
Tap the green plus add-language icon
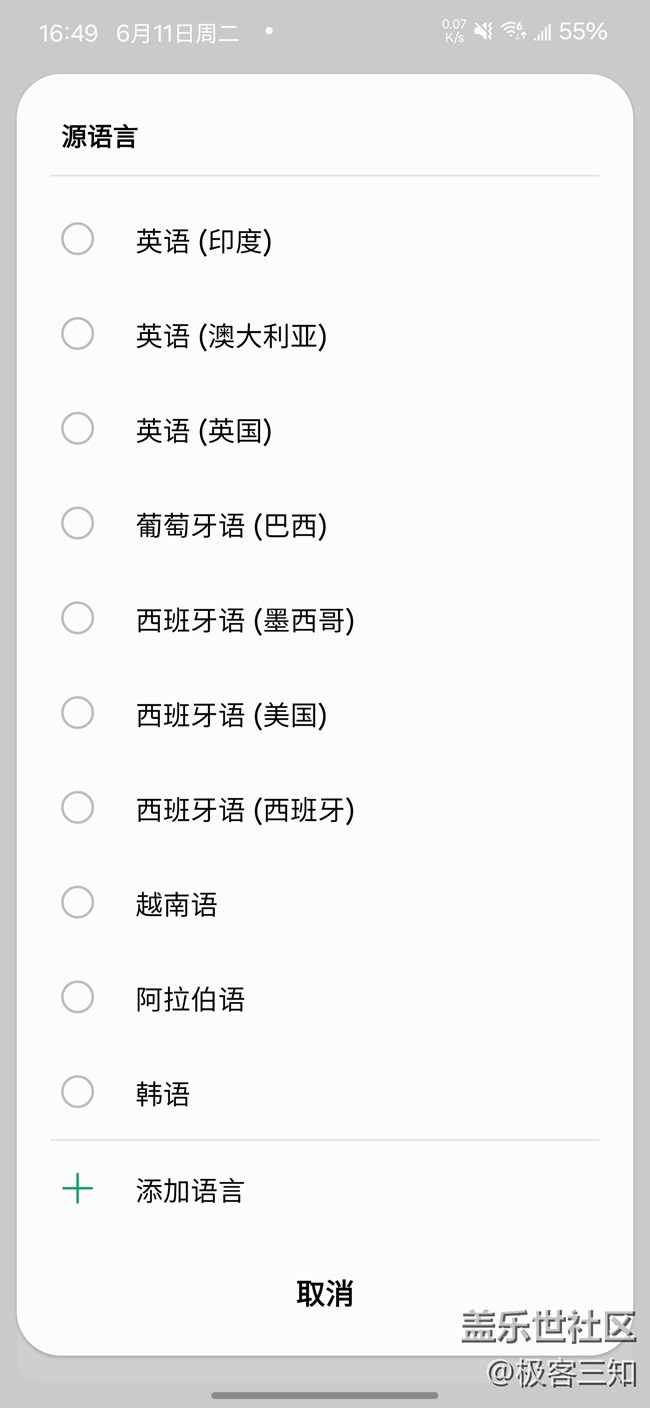point(77,1189)
